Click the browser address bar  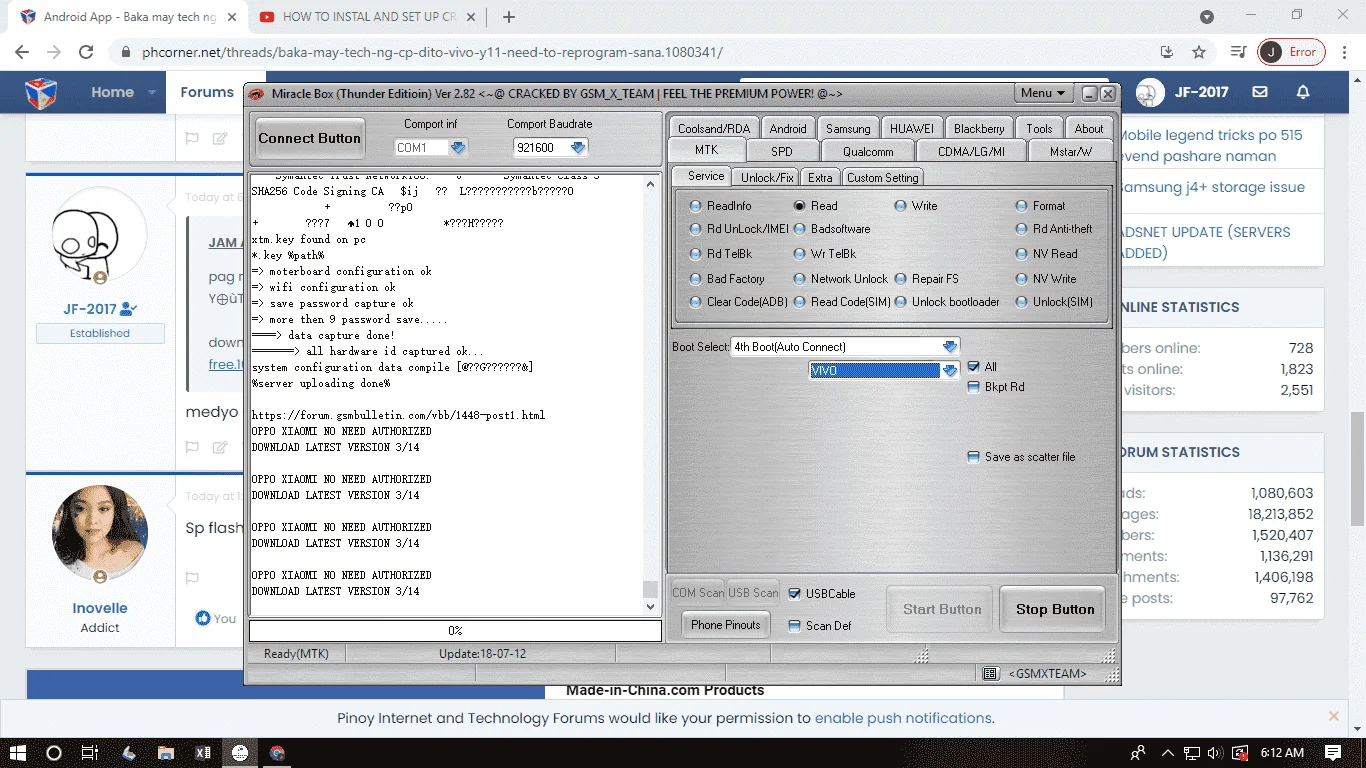coord(640,52)
